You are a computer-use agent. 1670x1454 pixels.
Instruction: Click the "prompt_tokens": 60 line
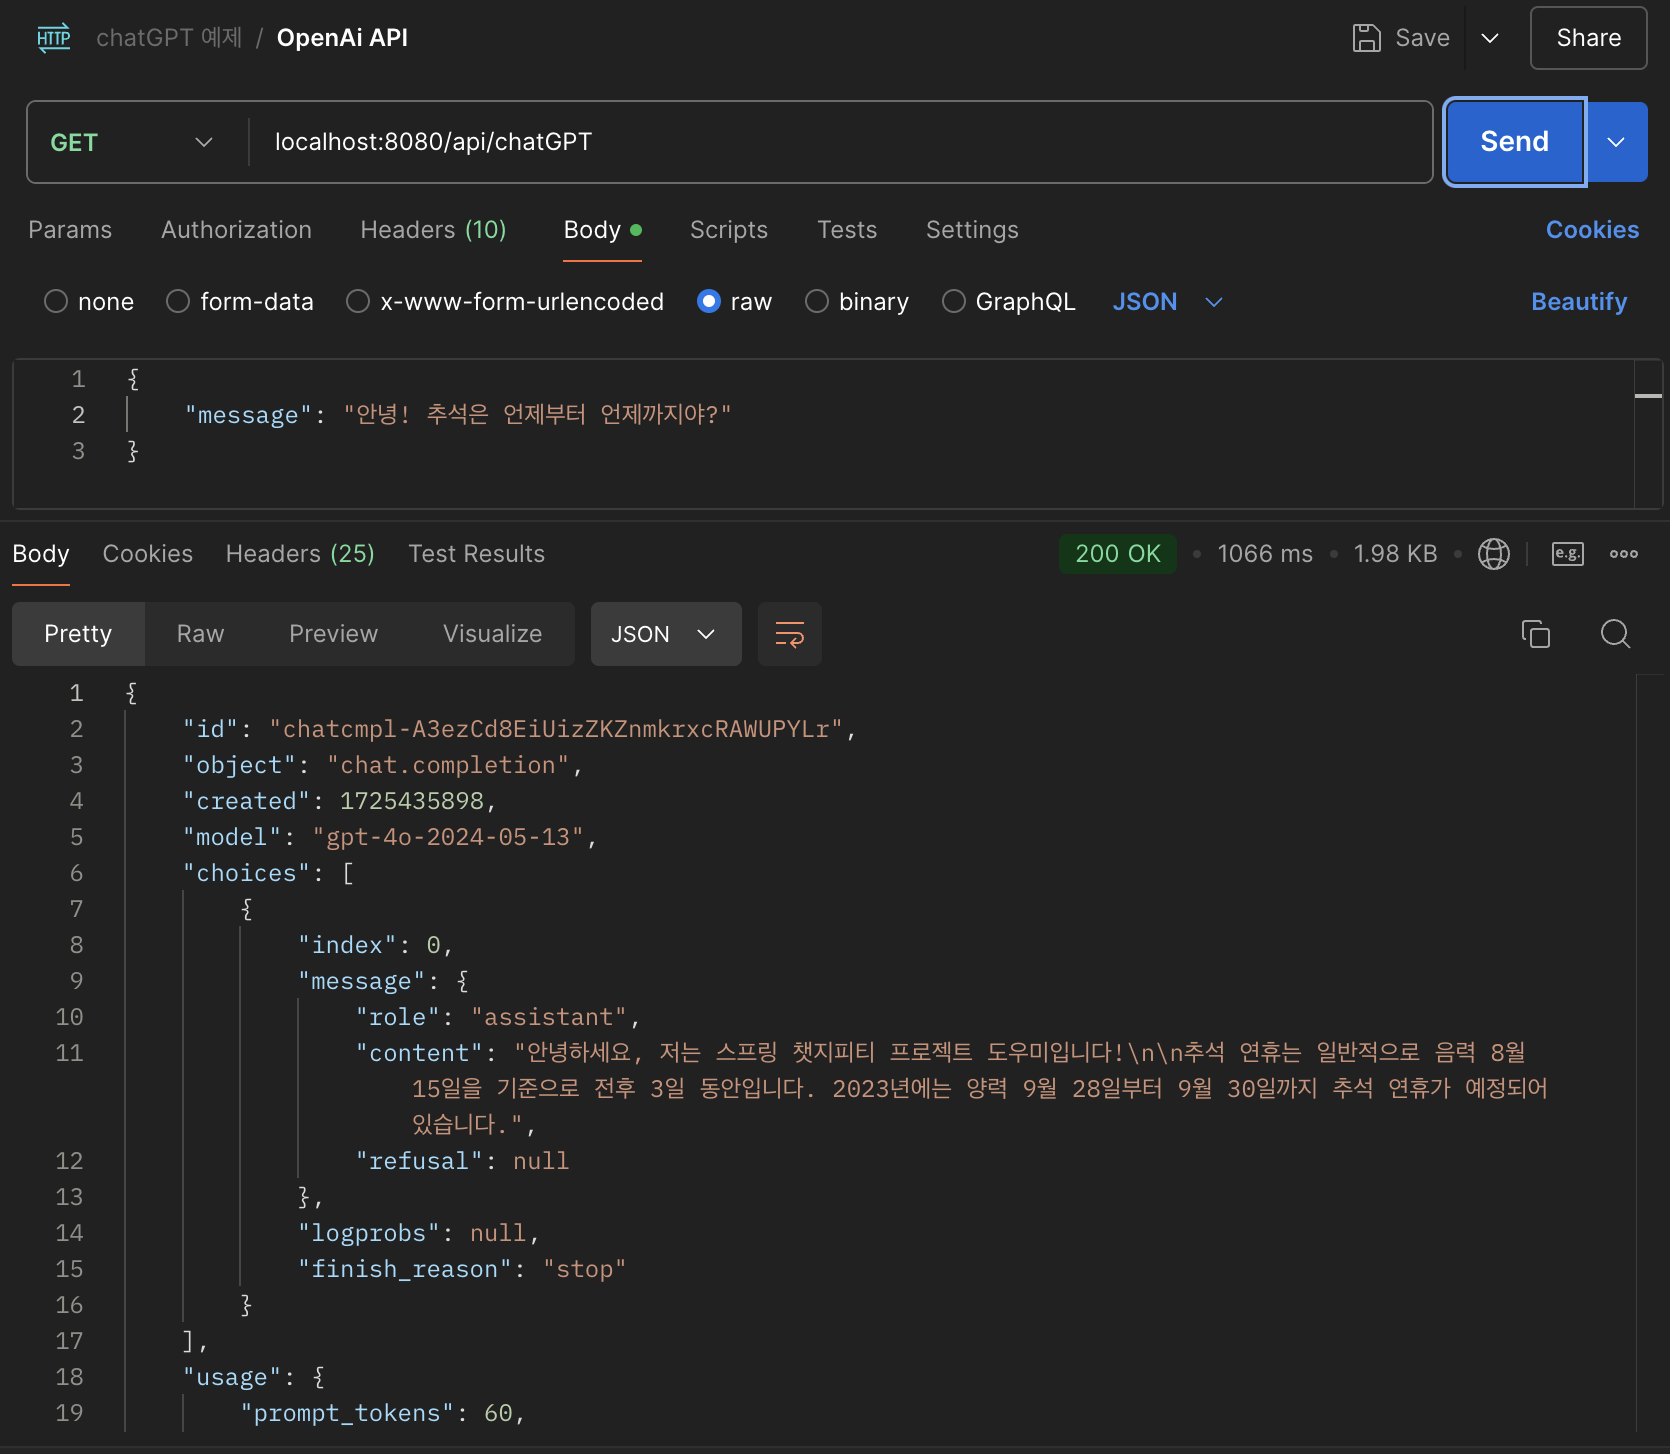(383, 1413)
